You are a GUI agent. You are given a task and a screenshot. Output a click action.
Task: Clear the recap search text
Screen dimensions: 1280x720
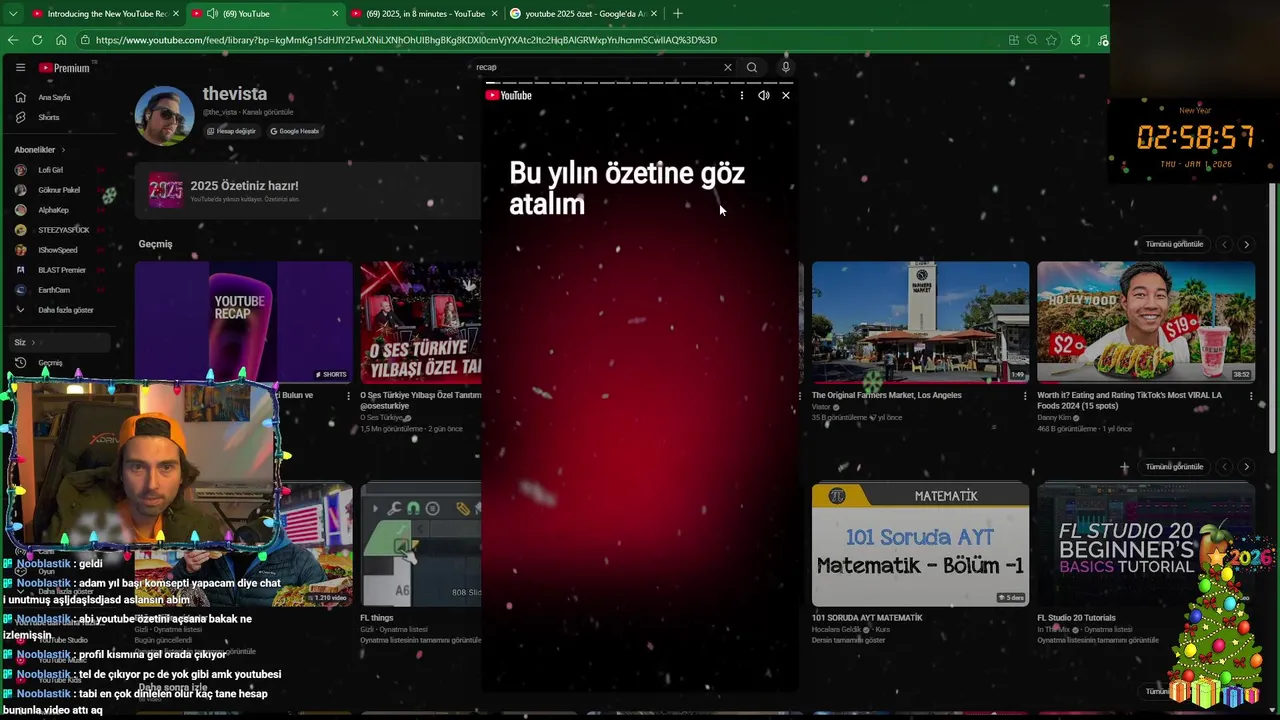point(727,67)
